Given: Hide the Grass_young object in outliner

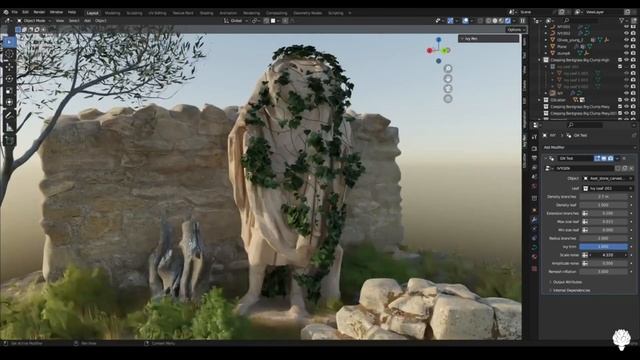Looking at the screenshot, I should point(627,40).
